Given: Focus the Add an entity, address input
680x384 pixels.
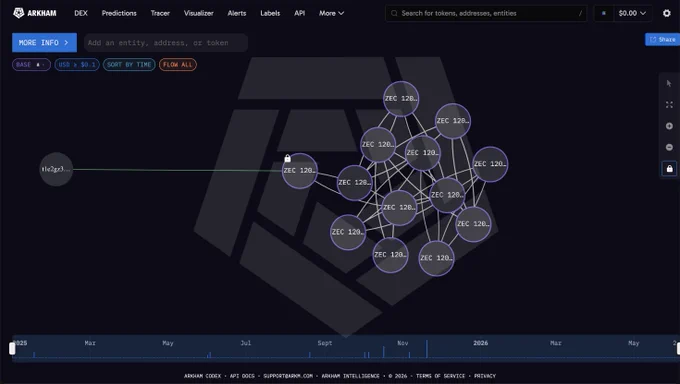Looking at the screenshot, I should coord(166,43).
